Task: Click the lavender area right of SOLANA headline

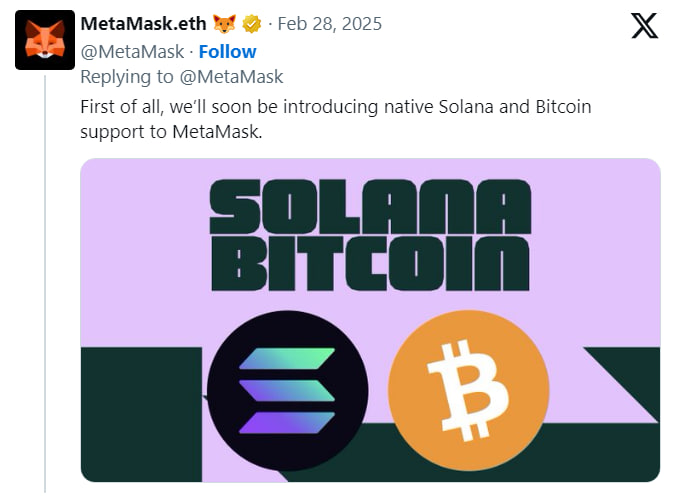Action: click(x=600, y=210)
